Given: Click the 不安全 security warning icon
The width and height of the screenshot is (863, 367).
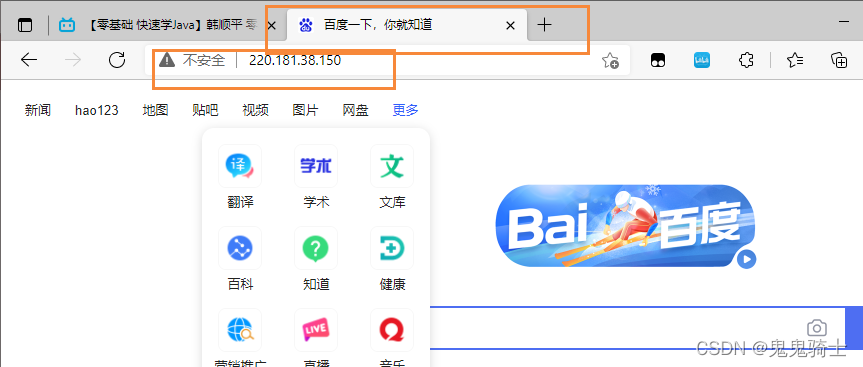Looking at the screenshot, I should pos(167,60).
